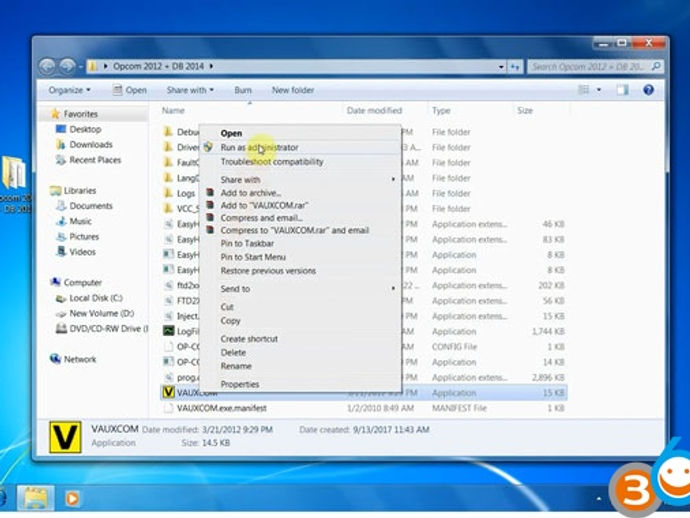Click the Back navigation arrow button
The image size is (690, 518).
[x=48, y=66]
